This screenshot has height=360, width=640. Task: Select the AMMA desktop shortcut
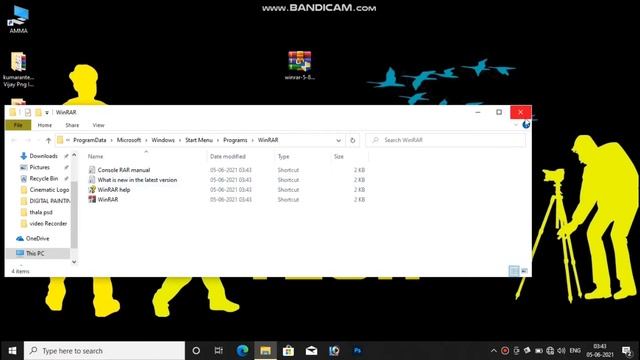(18, 19)
